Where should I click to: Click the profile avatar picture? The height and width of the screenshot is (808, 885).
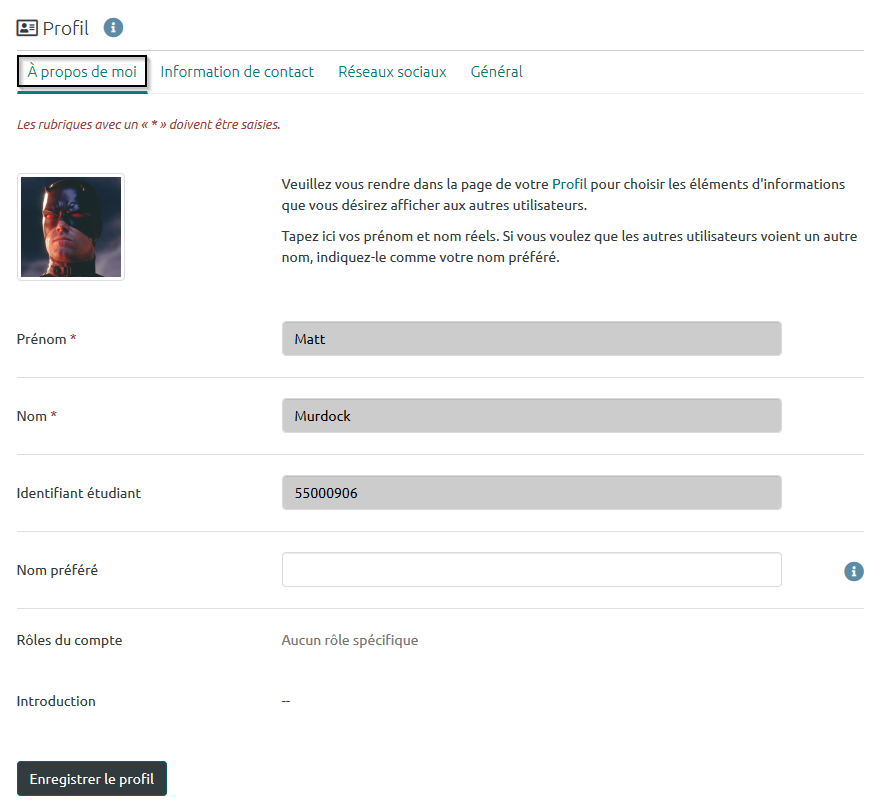click(71, 227)
